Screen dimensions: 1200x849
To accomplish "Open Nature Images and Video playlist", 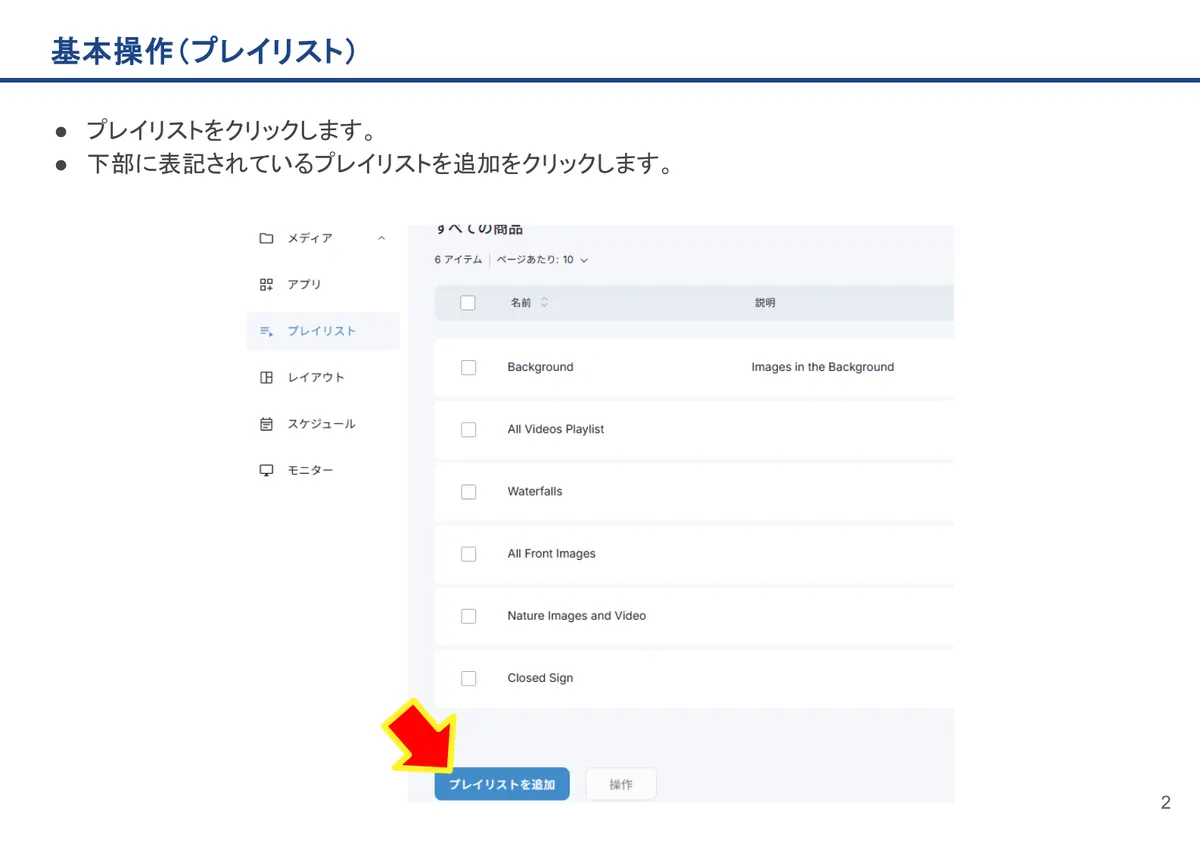I will pyautogui.click(x=577, y=616).
